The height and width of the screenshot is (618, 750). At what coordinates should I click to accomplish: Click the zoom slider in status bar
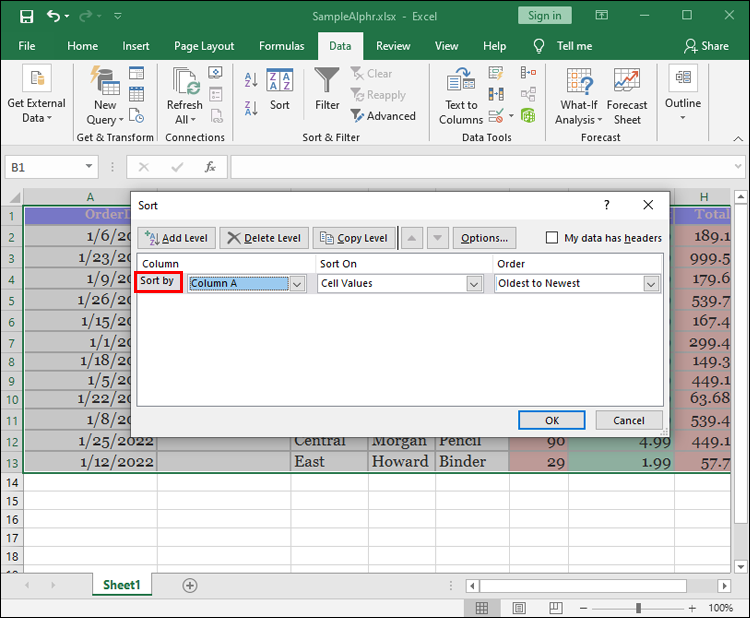[637, 608]
